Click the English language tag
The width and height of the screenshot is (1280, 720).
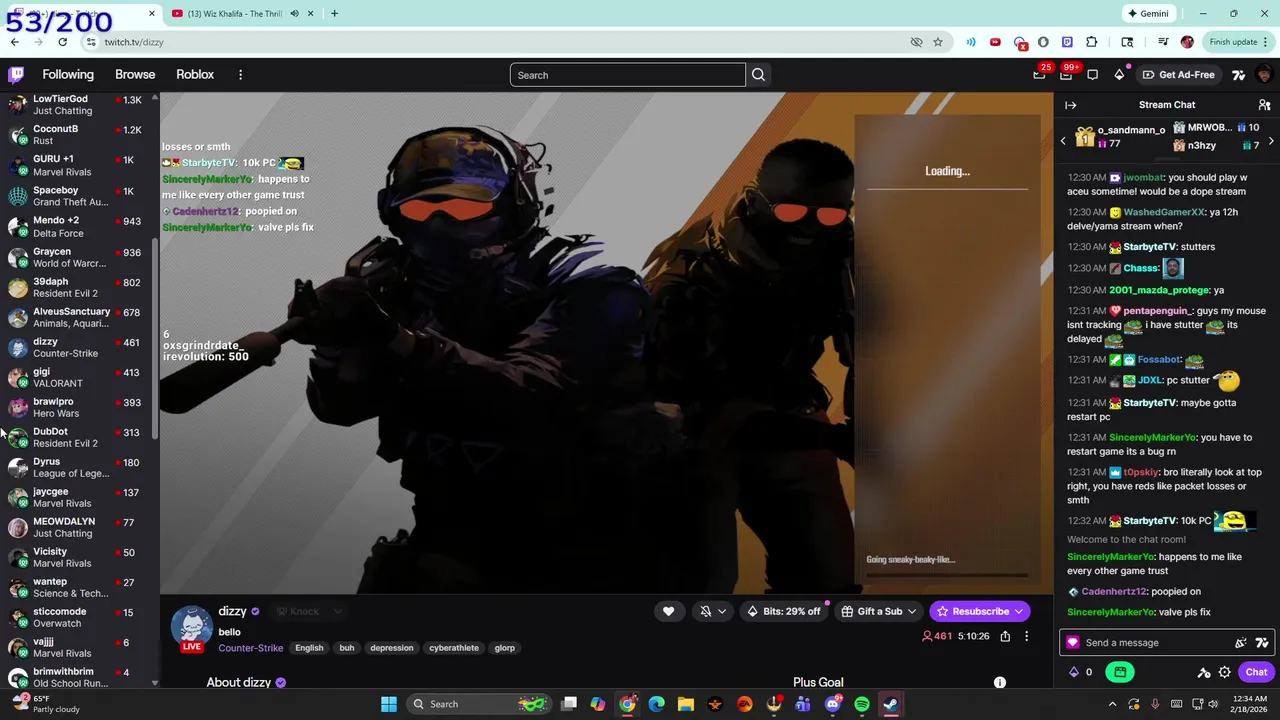(309, 648)
